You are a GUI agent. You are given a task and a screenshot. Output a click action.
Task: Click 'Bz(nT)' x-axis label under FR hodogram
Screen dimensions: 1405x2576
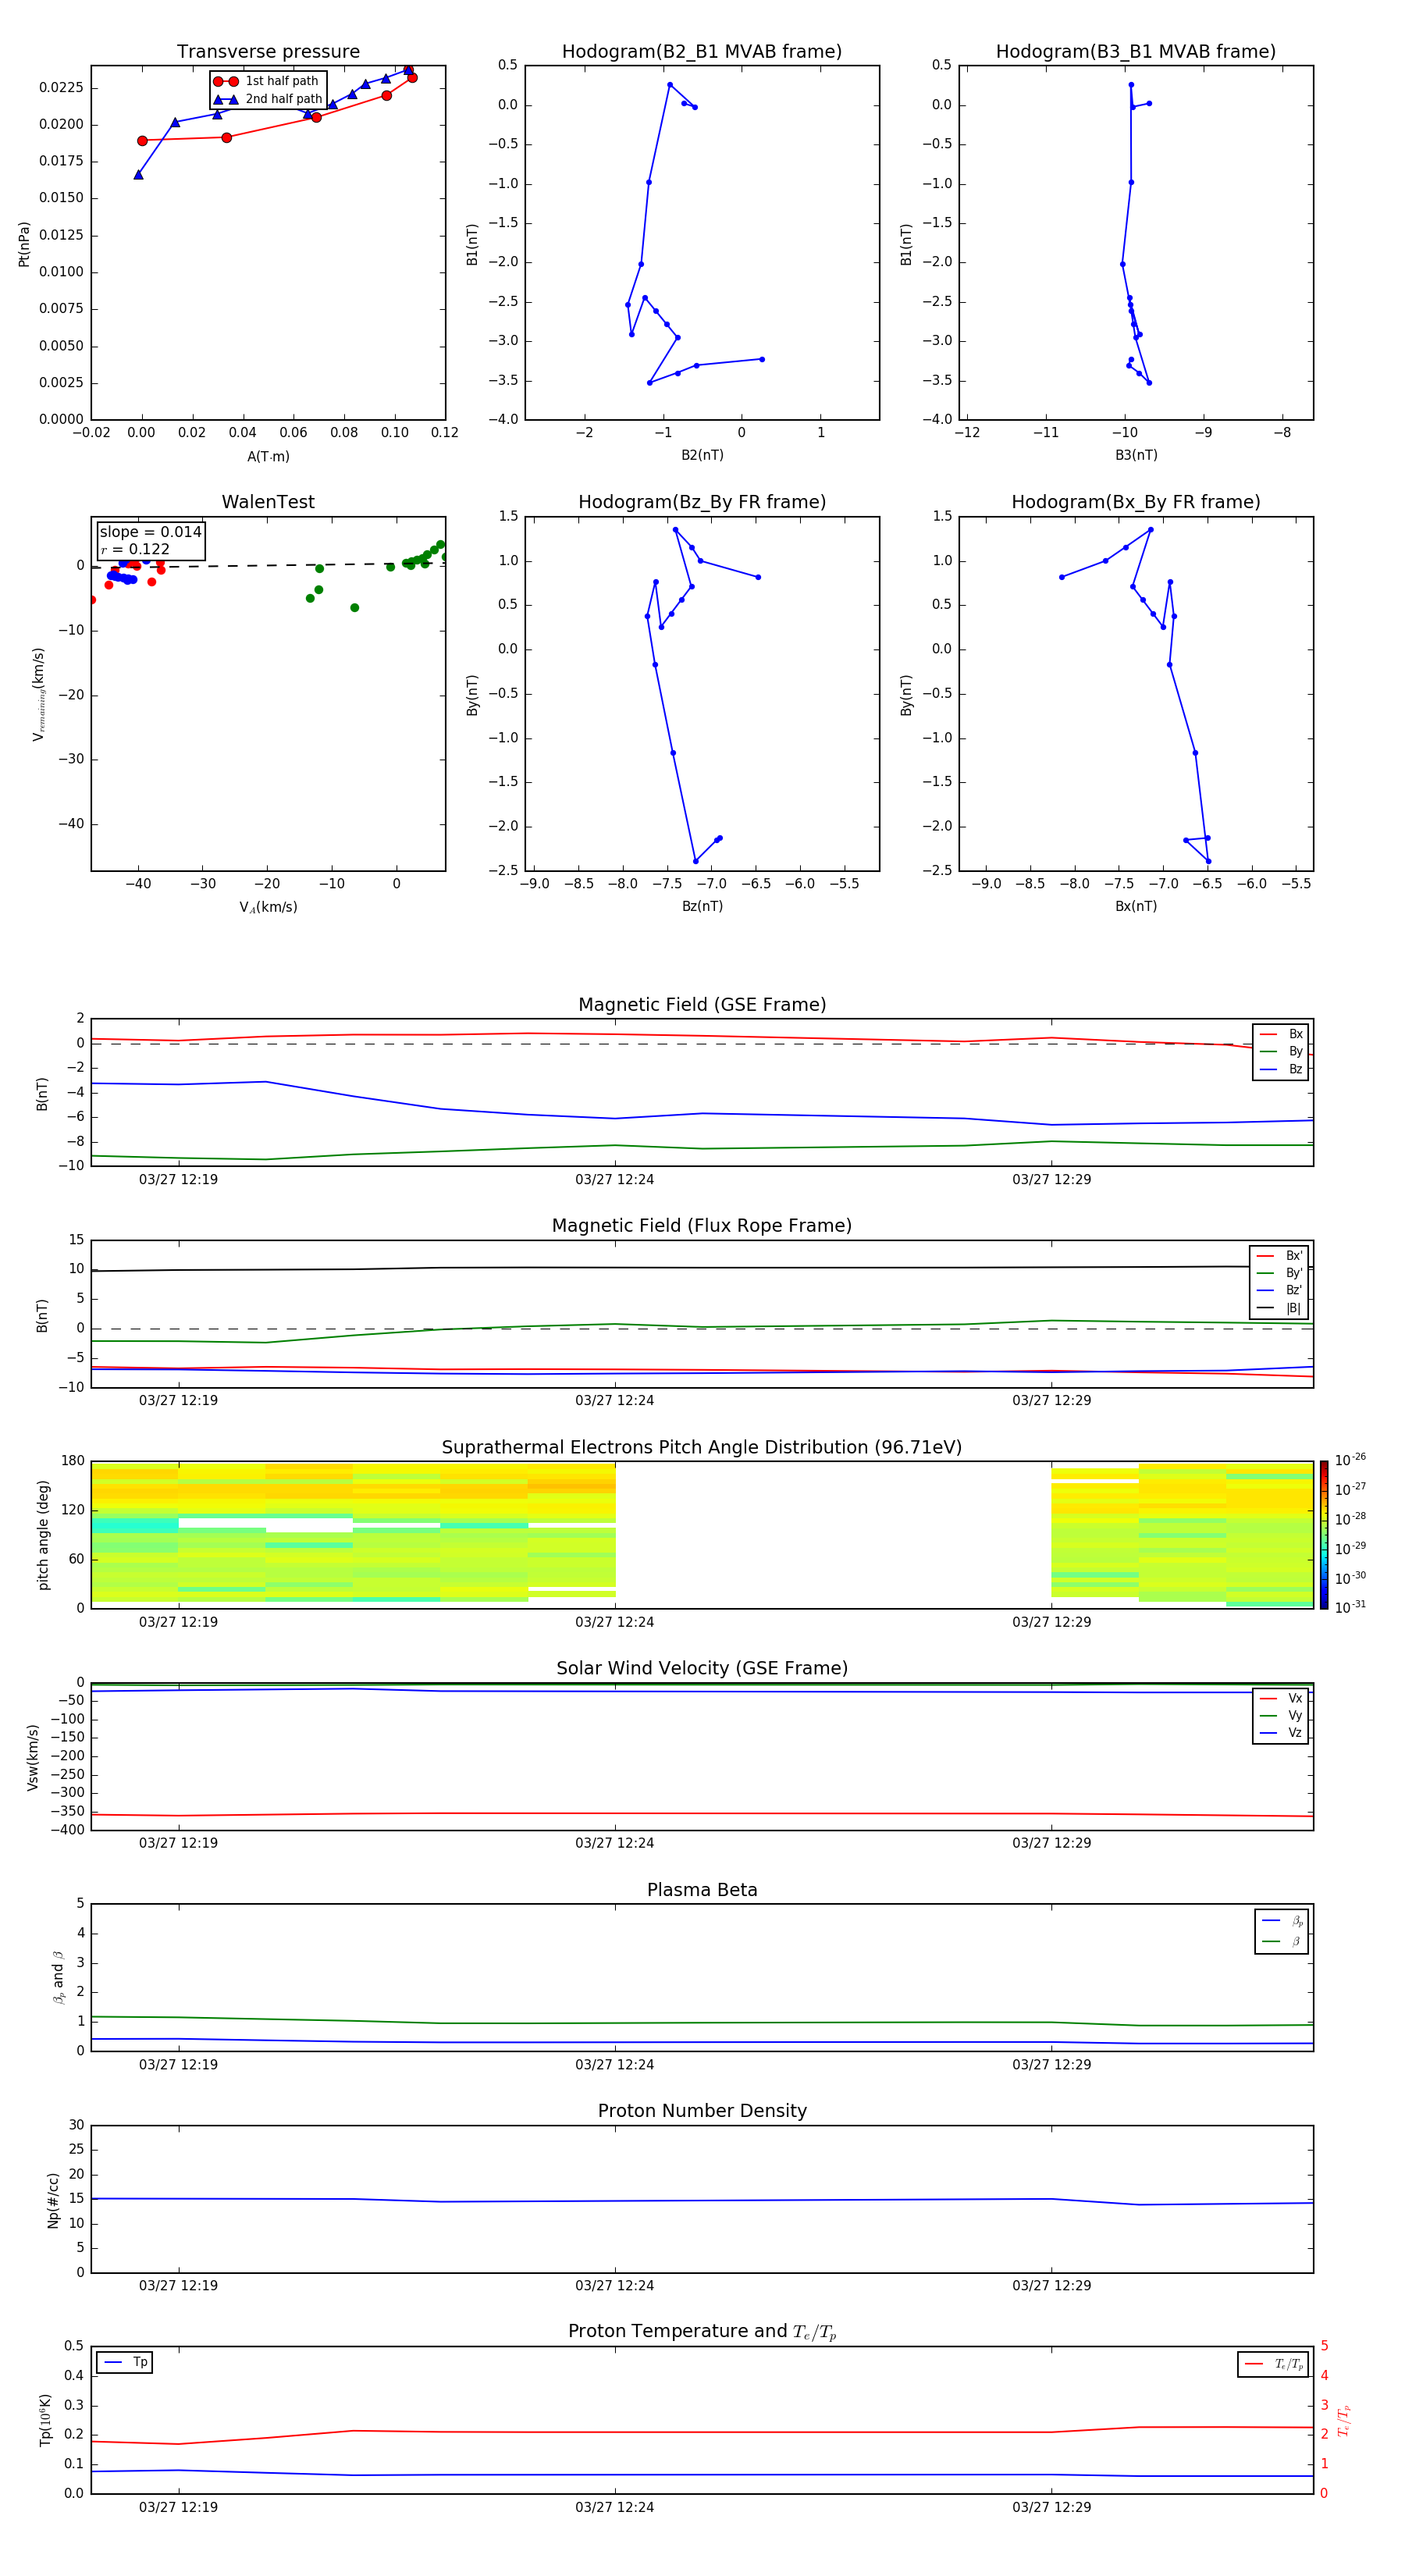click(702, 906)
